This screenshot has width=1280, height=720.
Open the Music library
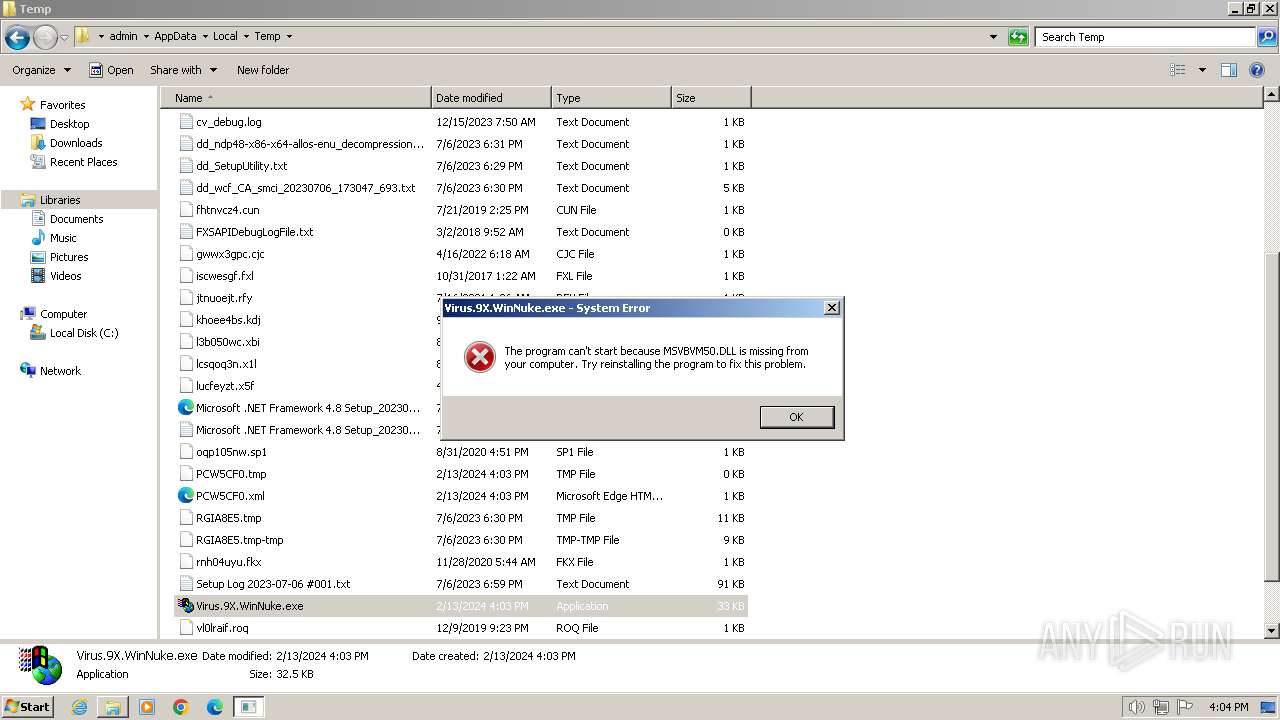coord(54,238)
